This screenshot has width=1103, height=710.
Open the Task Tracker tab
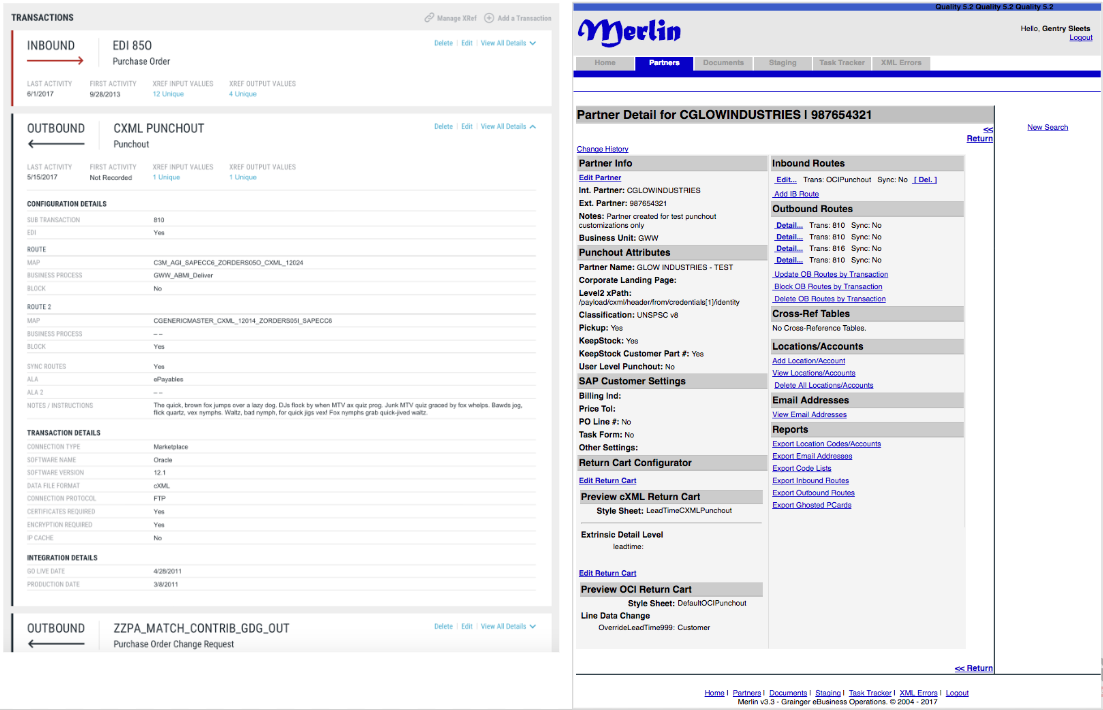point(841,63)
